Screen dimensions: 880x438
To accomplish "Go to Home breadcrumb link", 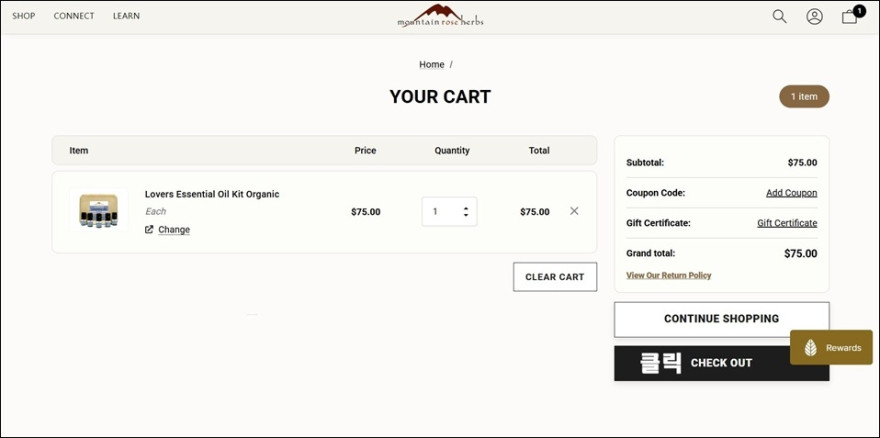I will point(432,65).
